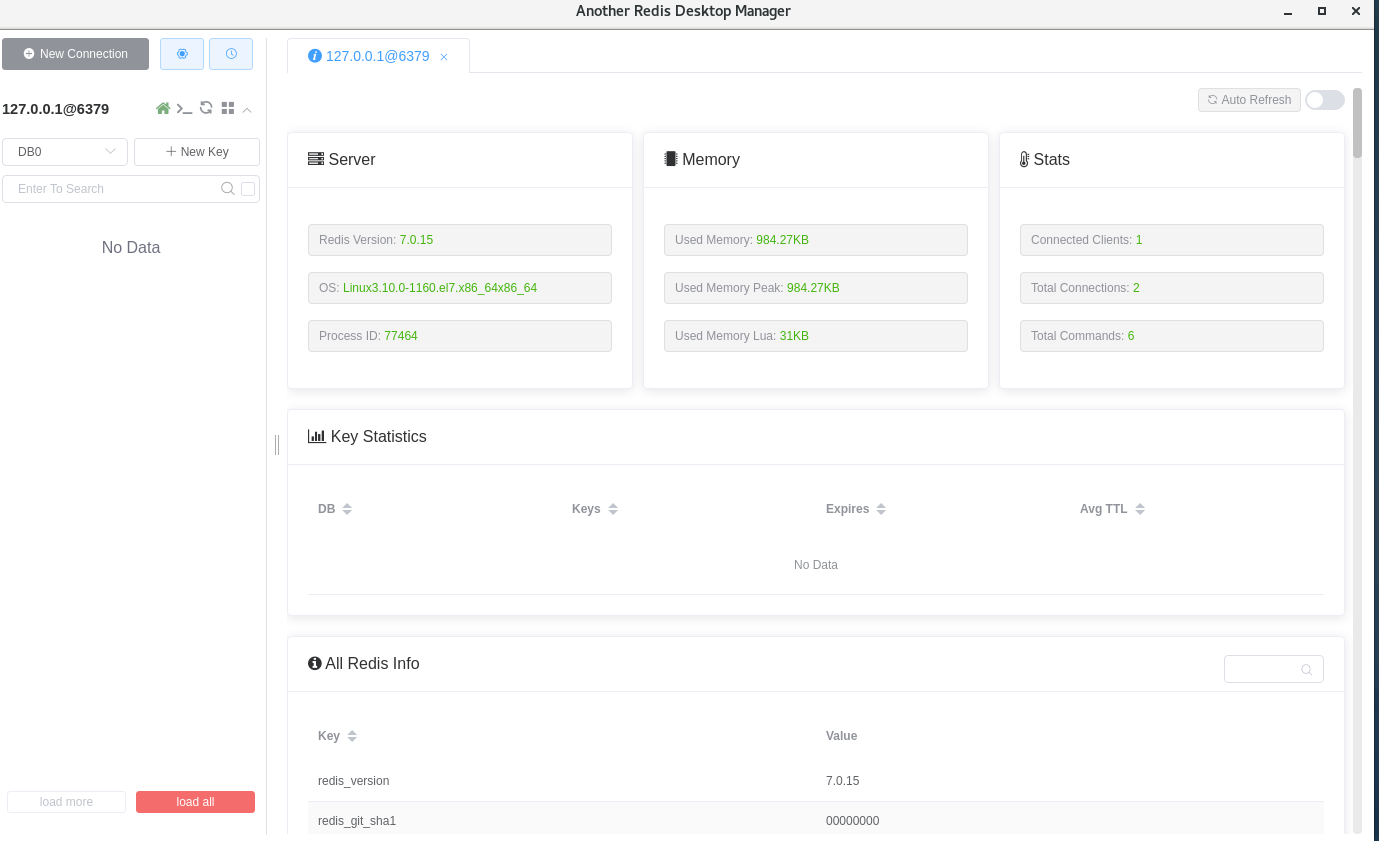The image size is (1379, 841).
Task: Open the connection grid menu icon
Action: [x=228, y=108]
